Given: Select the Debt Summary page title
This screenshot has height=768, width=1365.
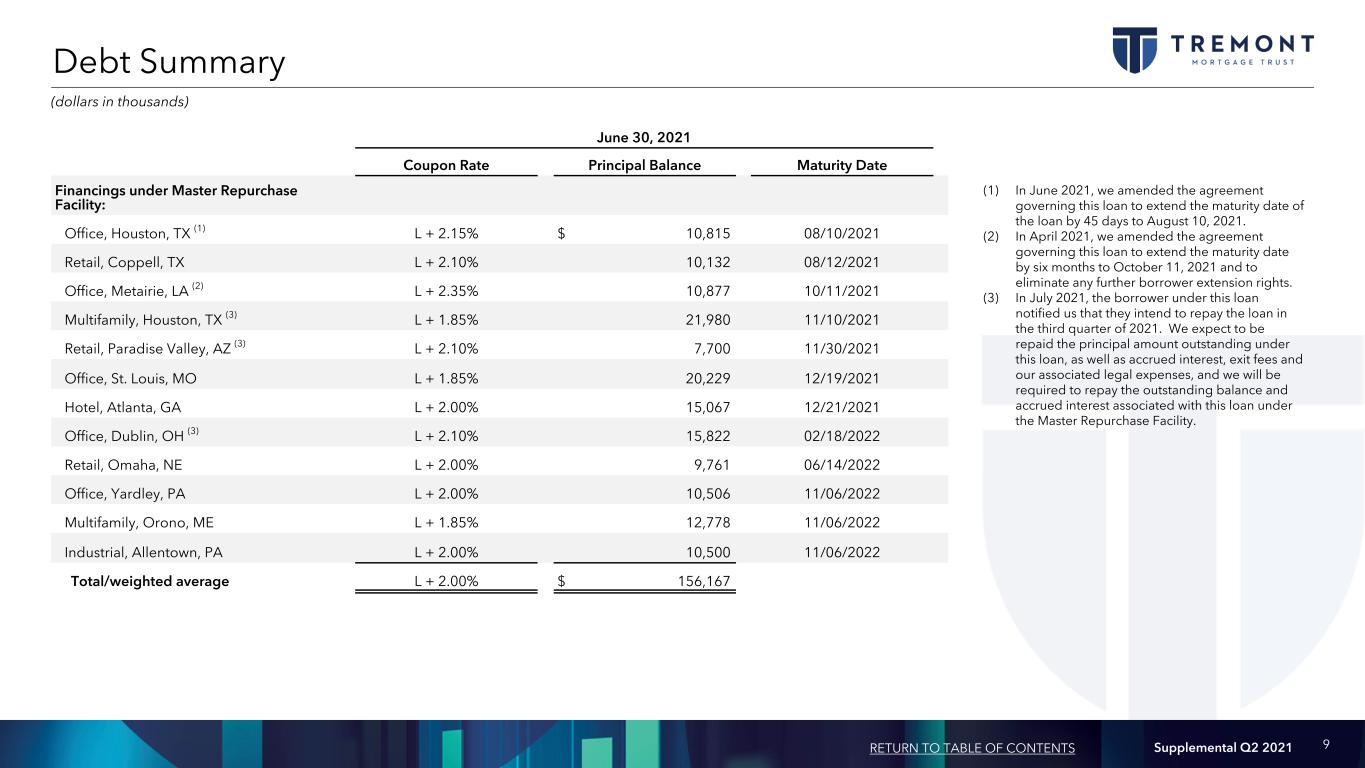Looking at the screenshot, I should (x=169, y=62).
